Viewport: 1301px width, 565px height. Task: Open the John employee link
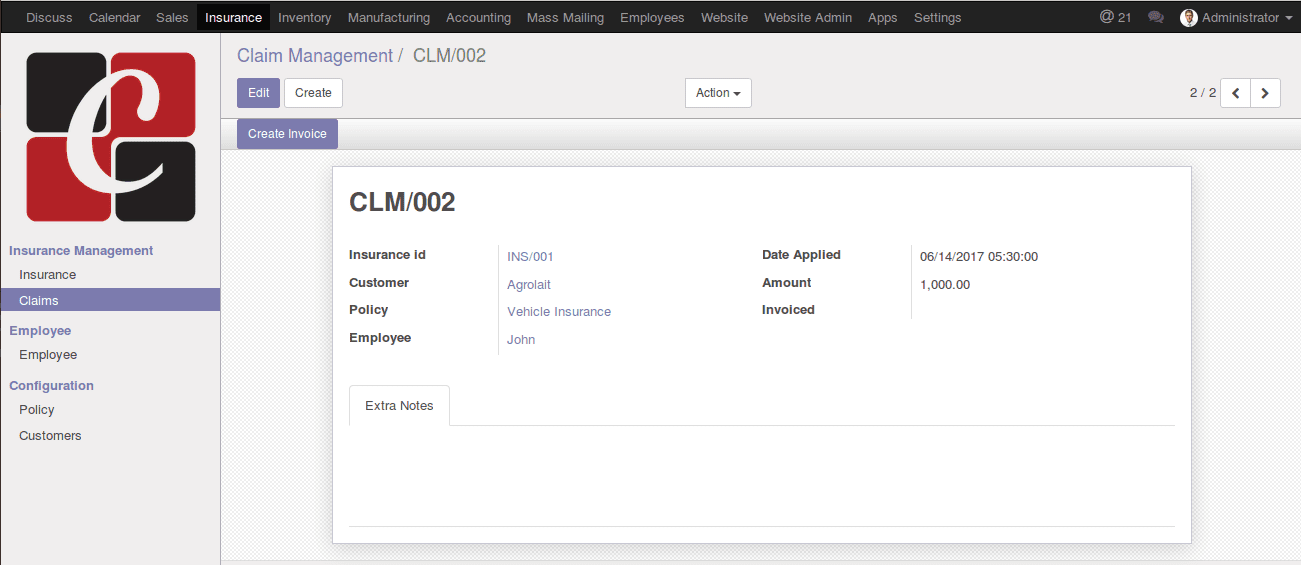pyautogui.click(x=521, y=340)
